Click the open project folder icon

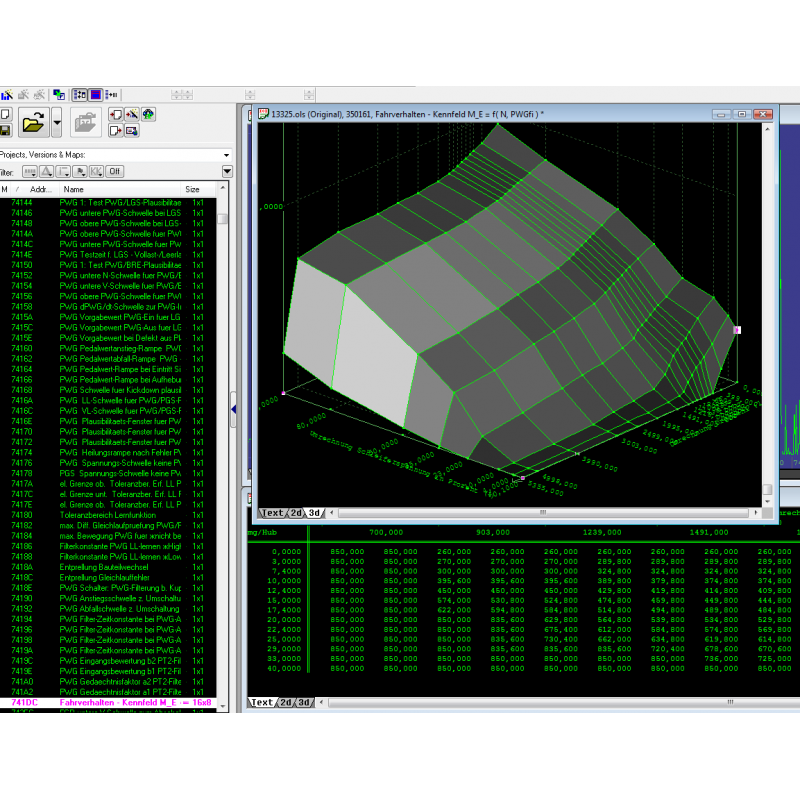click(33, 123)
